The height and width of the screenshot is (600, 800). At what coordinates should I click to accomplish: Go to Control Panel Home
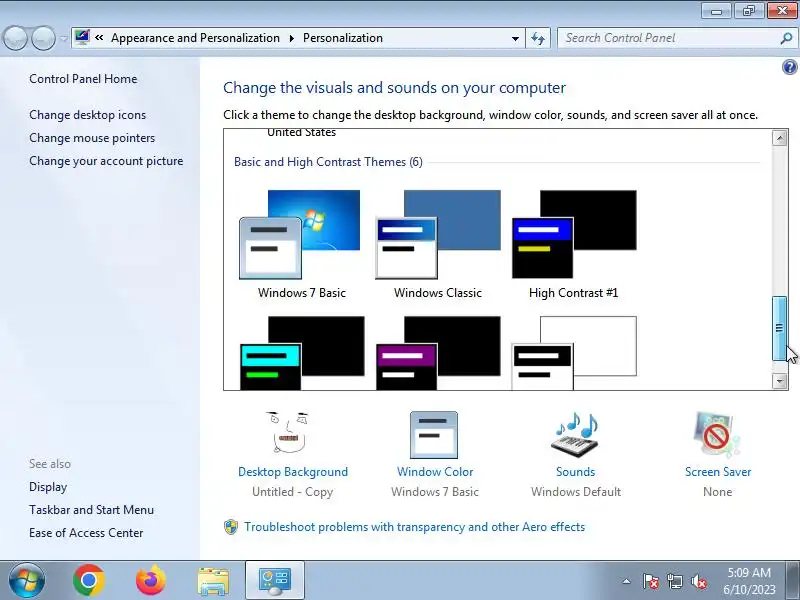click(x=83, y=79)
